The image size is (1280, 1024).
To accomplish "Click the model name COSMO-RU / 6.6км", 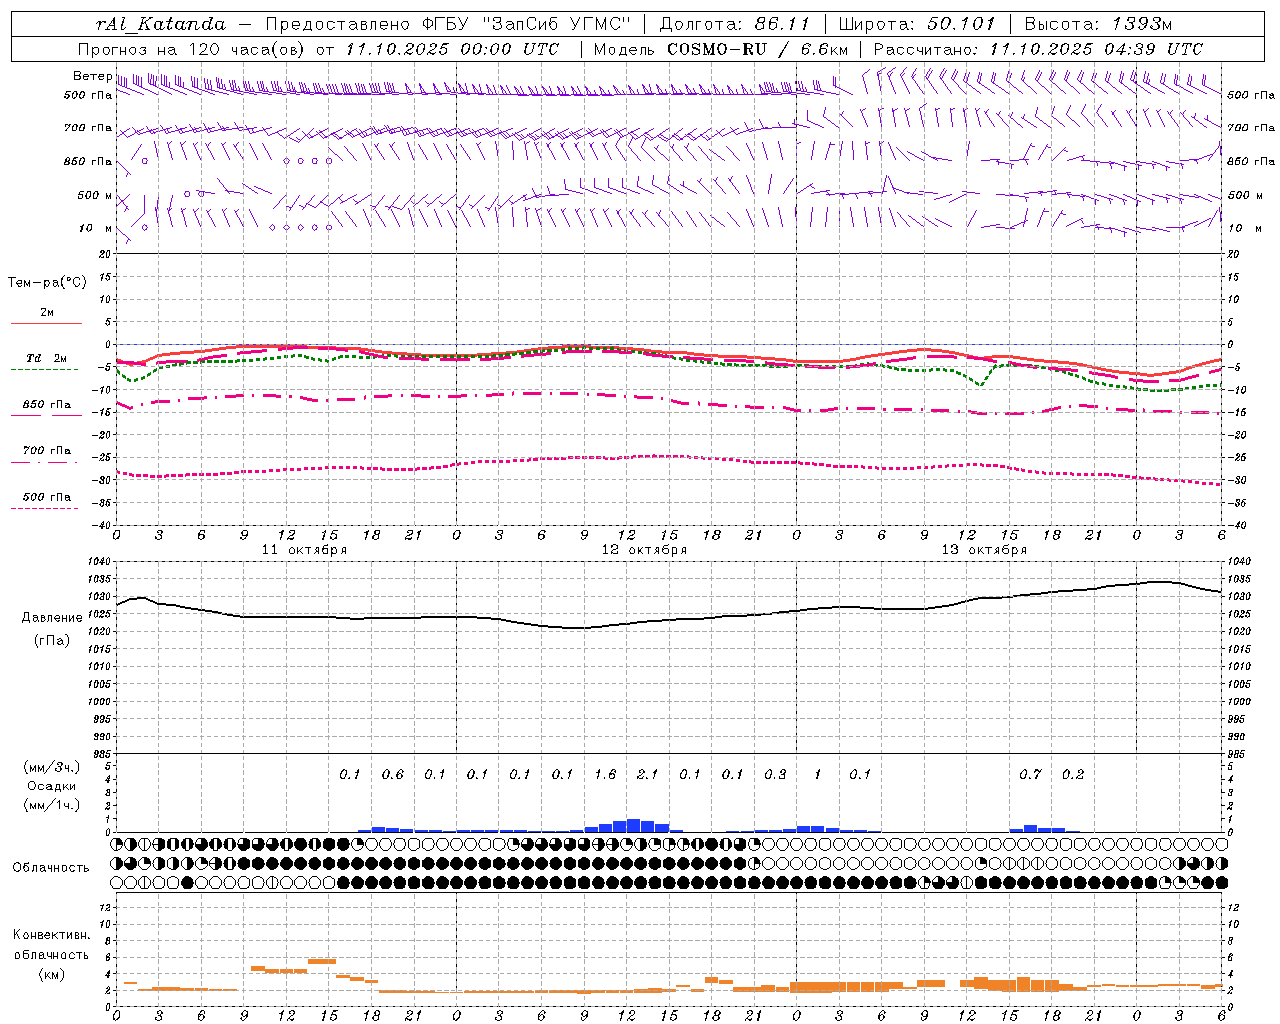I will (757, 49).
